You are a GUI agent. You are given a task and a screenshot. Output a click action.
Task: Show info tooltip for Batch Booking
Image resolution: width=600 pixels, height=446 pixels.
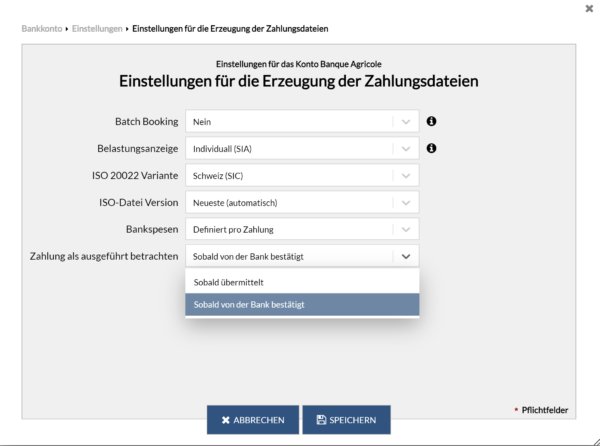click(x=432, y=121)
